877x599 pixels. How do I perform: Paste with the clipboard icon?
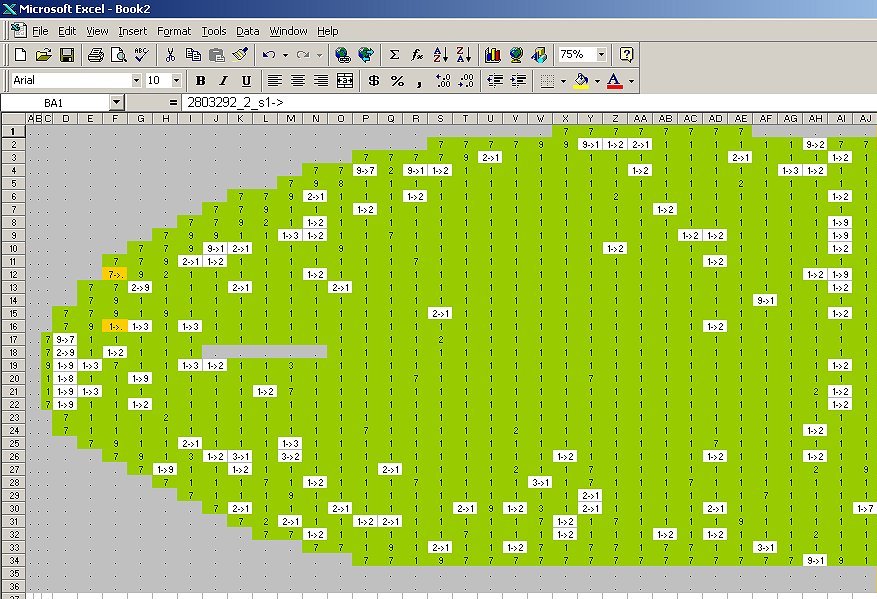pos(216,55)
